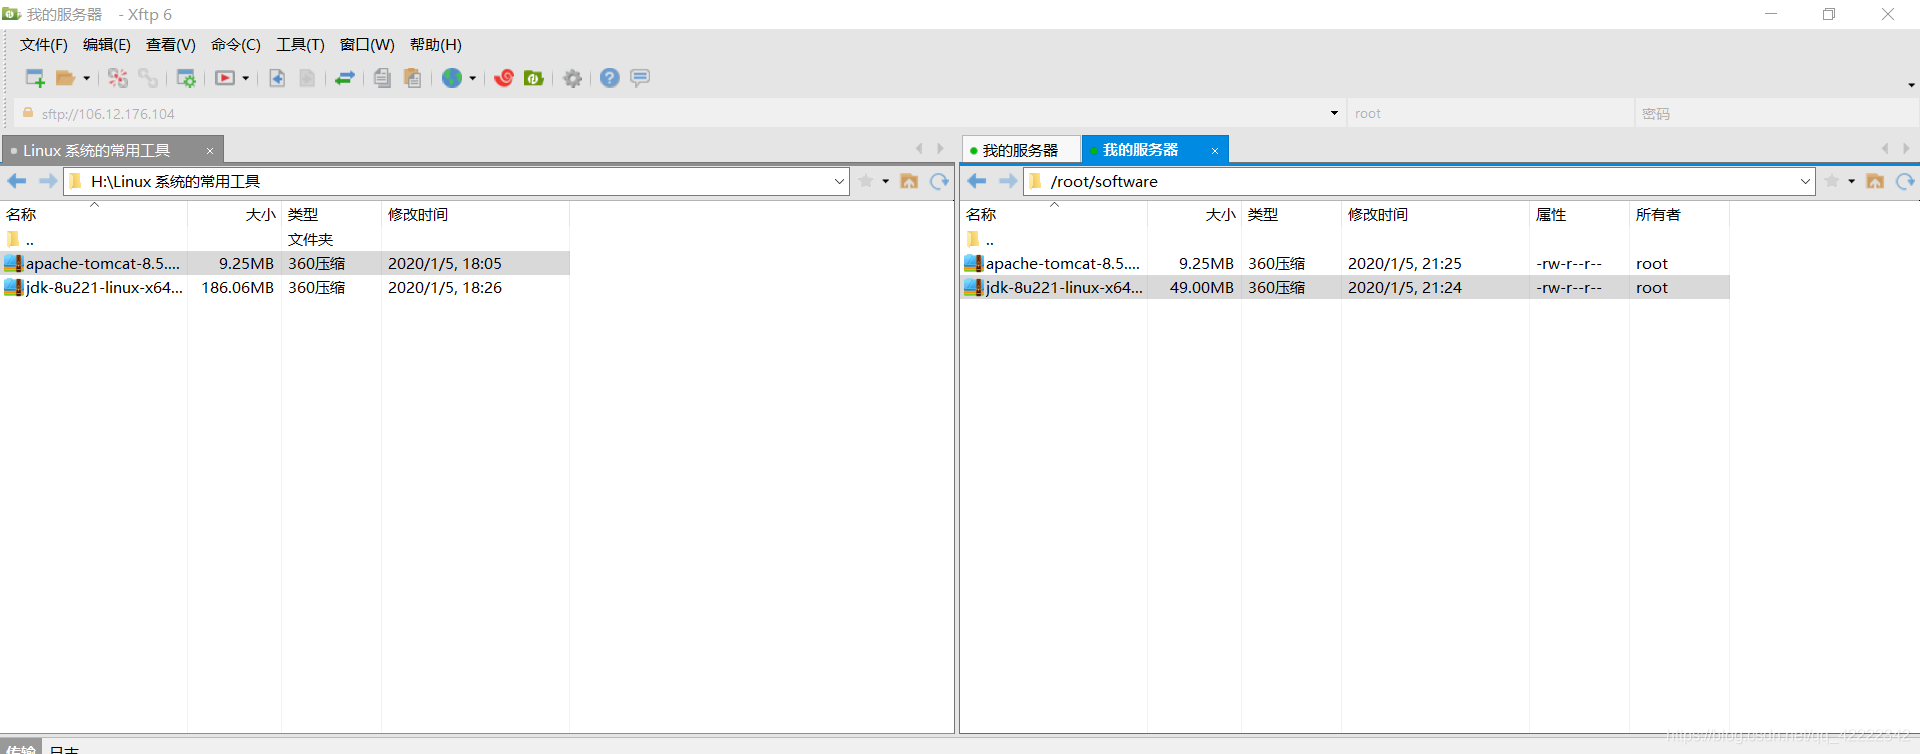Expand the host address dropdown arrow
Screen dimensions: 1920x754
tap(1334, 113)
